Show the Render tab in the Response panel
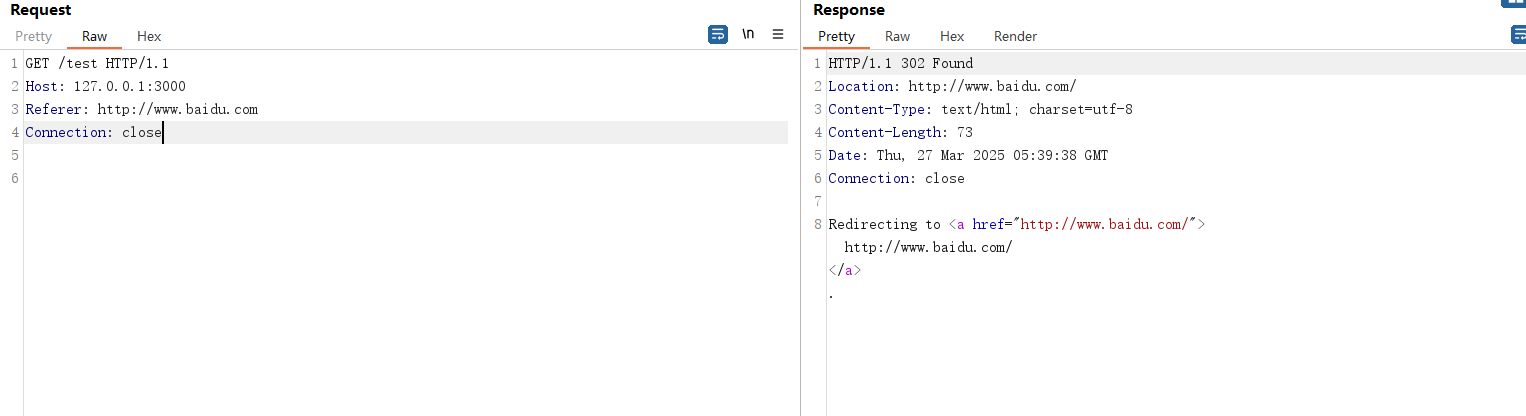Image resolution: width=1526 pixels, height=416 pixels. pyautogui.click(x=1015, y=36)
